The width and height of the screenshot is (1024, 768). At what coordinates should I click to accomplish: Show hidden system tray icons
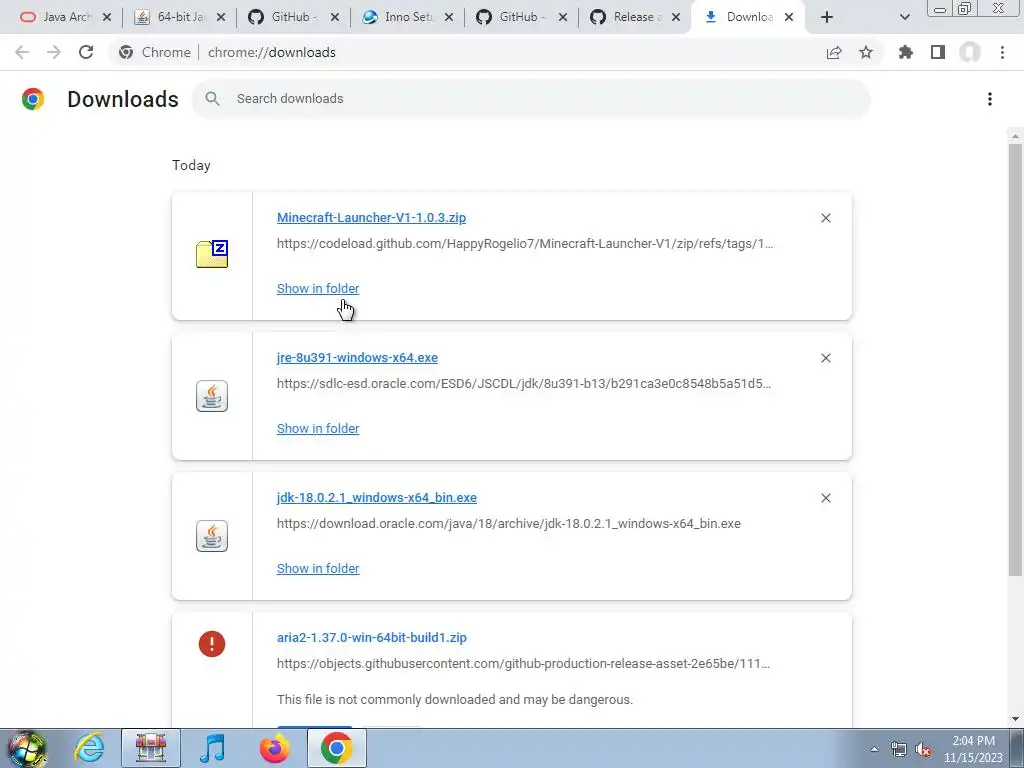pos(874,749)
